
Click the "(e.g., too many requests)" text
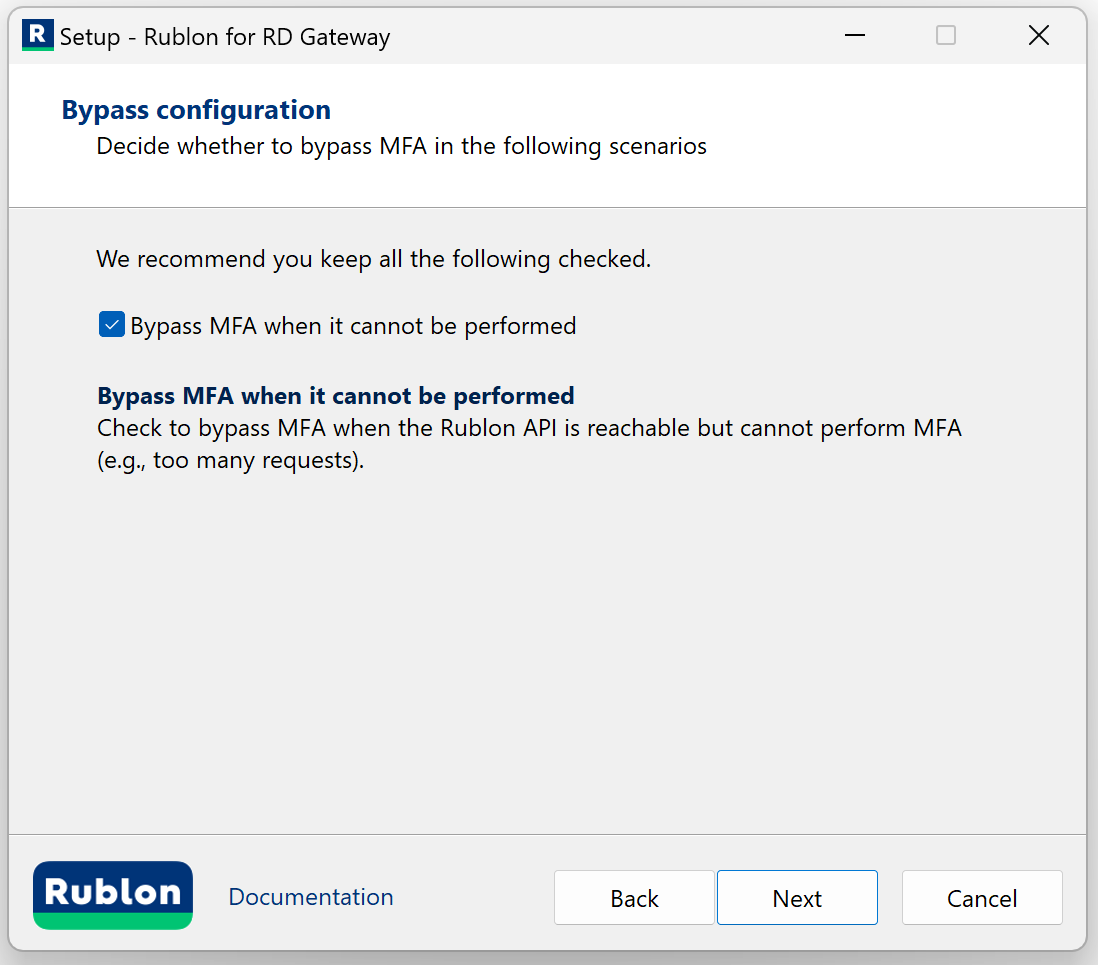coord(230,462)
